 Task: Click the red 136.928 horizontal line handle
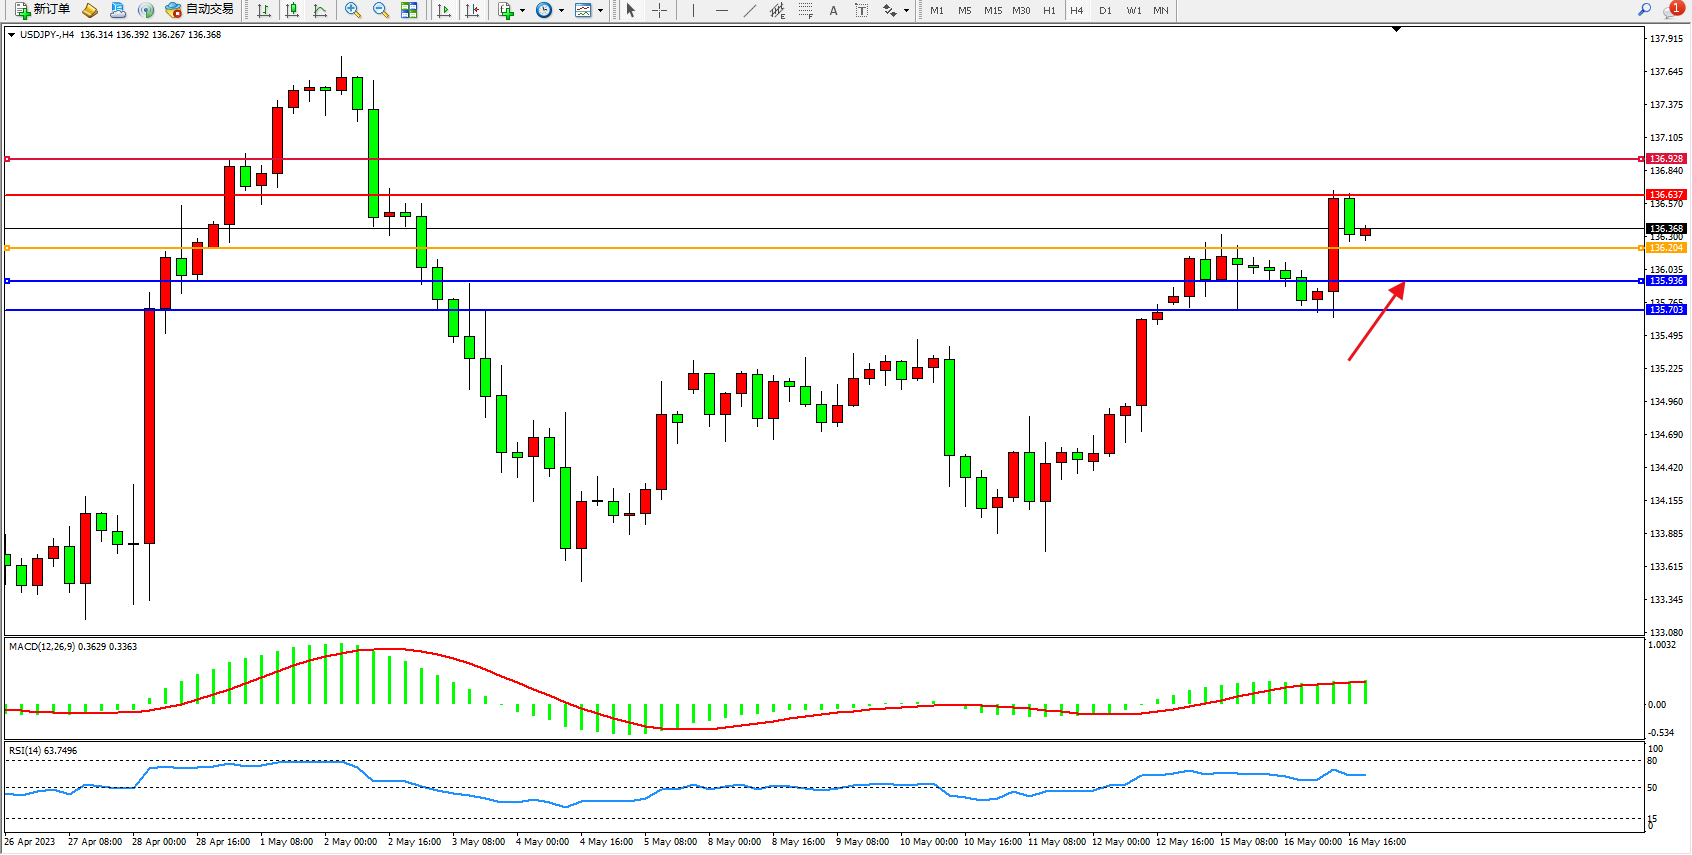pos(8,159)
